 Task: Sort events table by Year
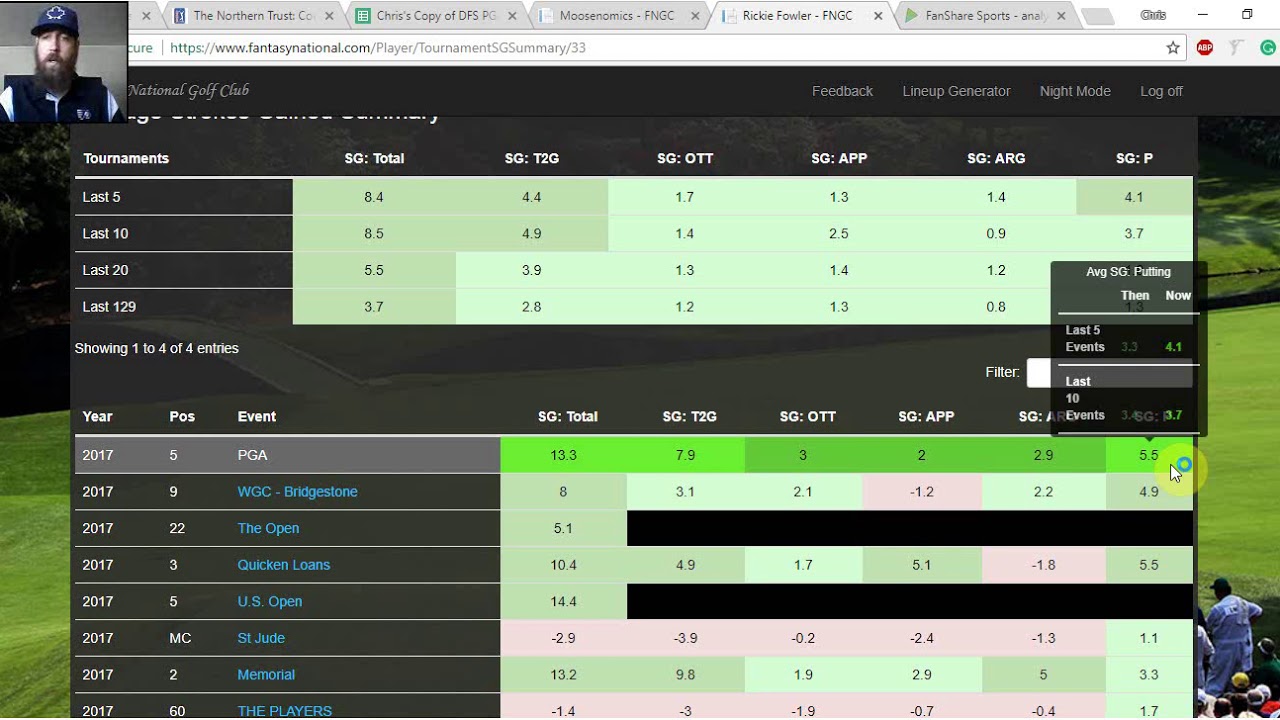click(97, 416)
